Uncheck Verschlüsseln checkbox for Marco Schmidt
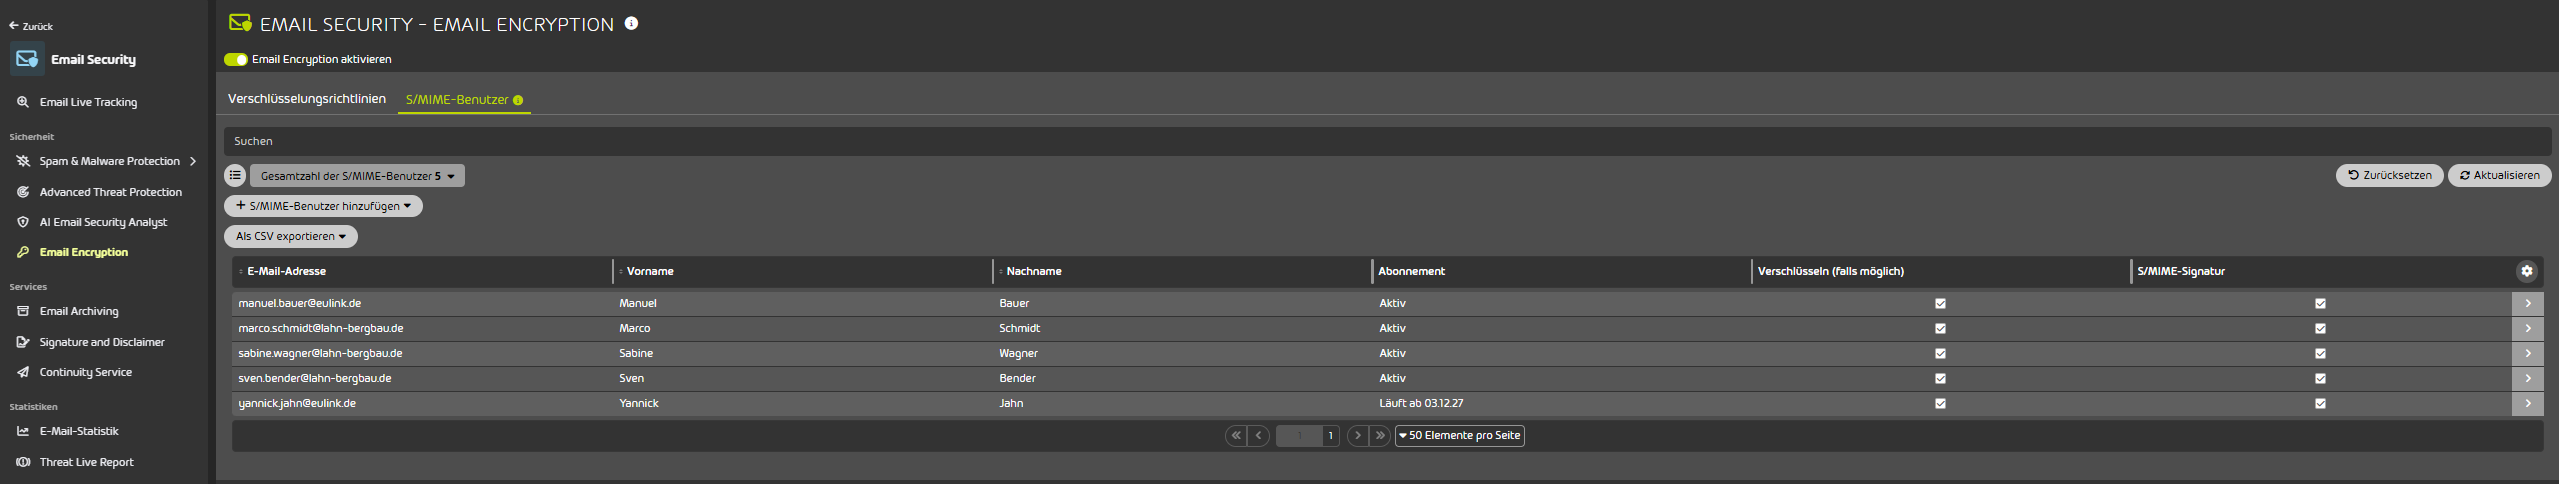 [x=1940, y=329]
